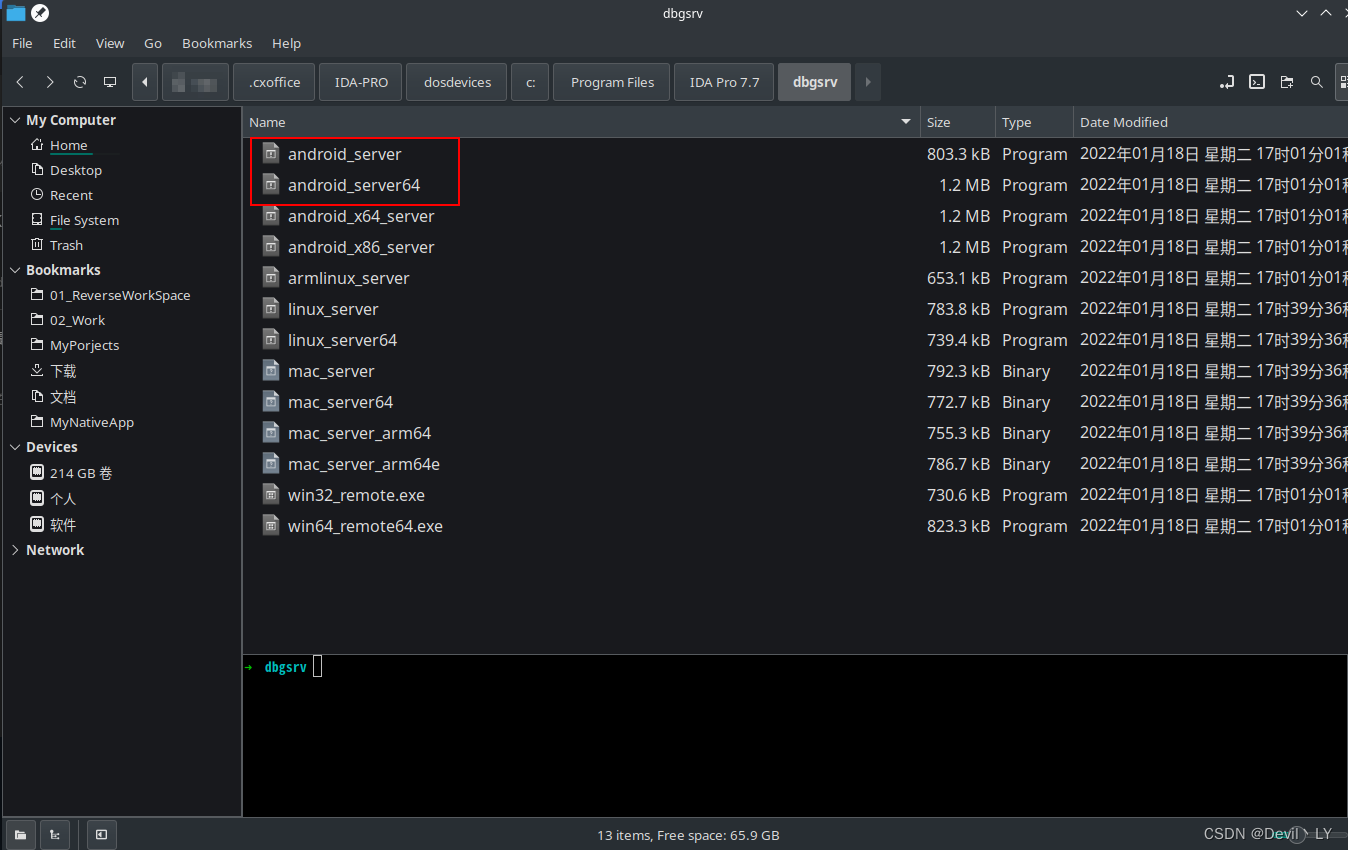The image size is (1348, 850).
Task: Open terminal via toolbar terminal icon
Action: tap(1258, 82)
